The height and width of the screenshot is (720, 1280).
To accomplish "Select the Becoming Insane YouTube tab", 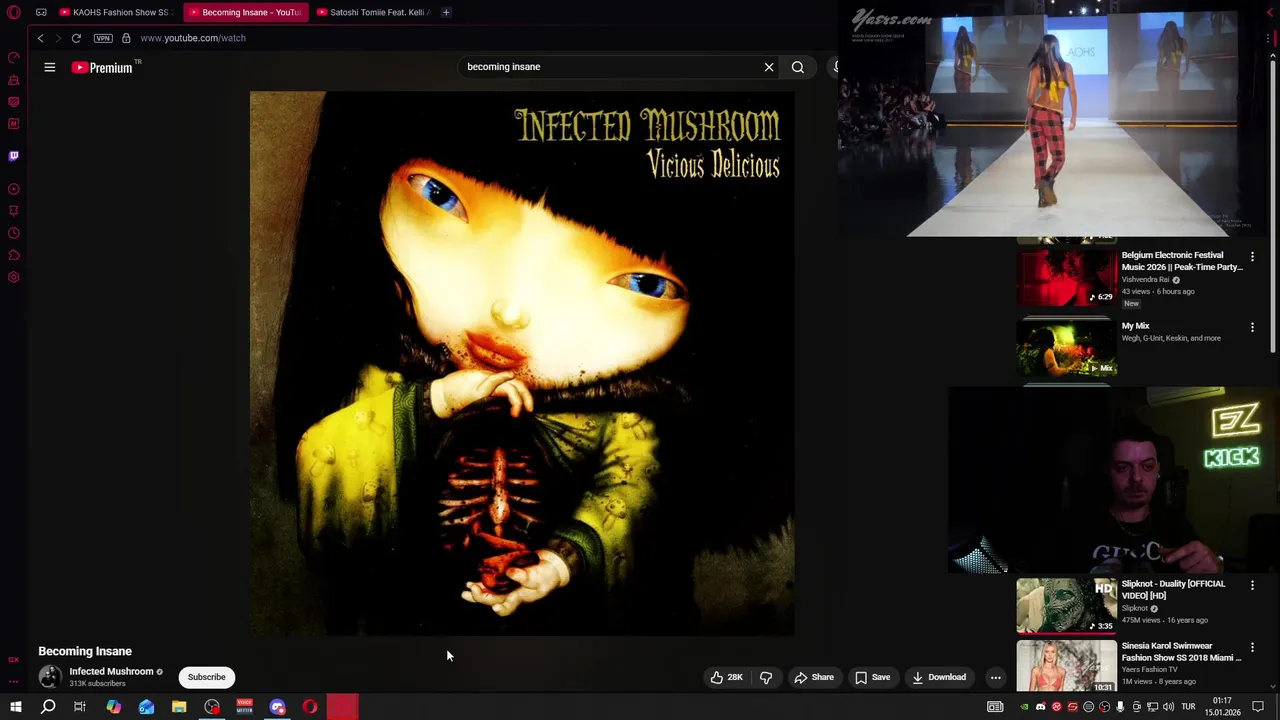I will click(x=244, y=12).
